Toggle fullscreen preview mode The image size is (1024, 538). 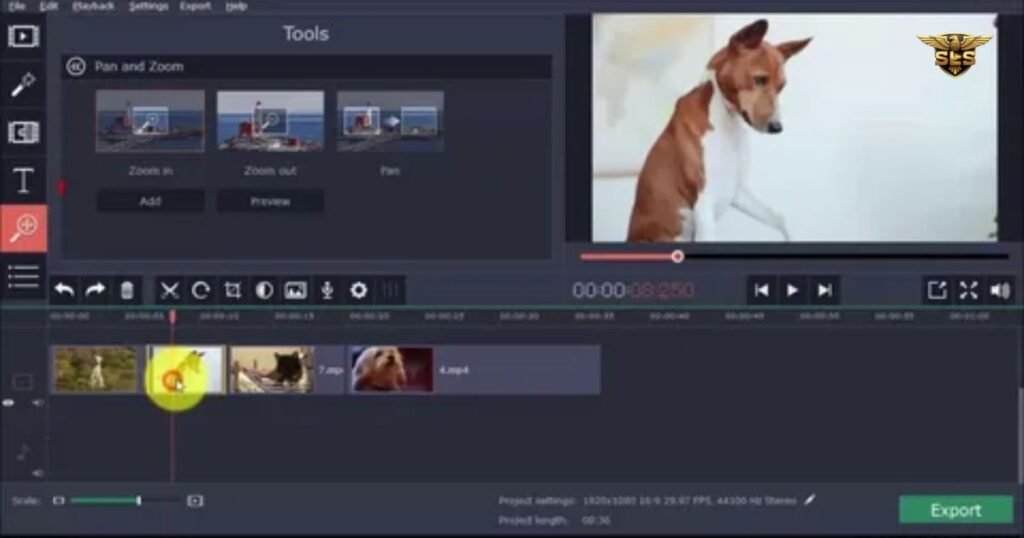click(x=968, y=290)
